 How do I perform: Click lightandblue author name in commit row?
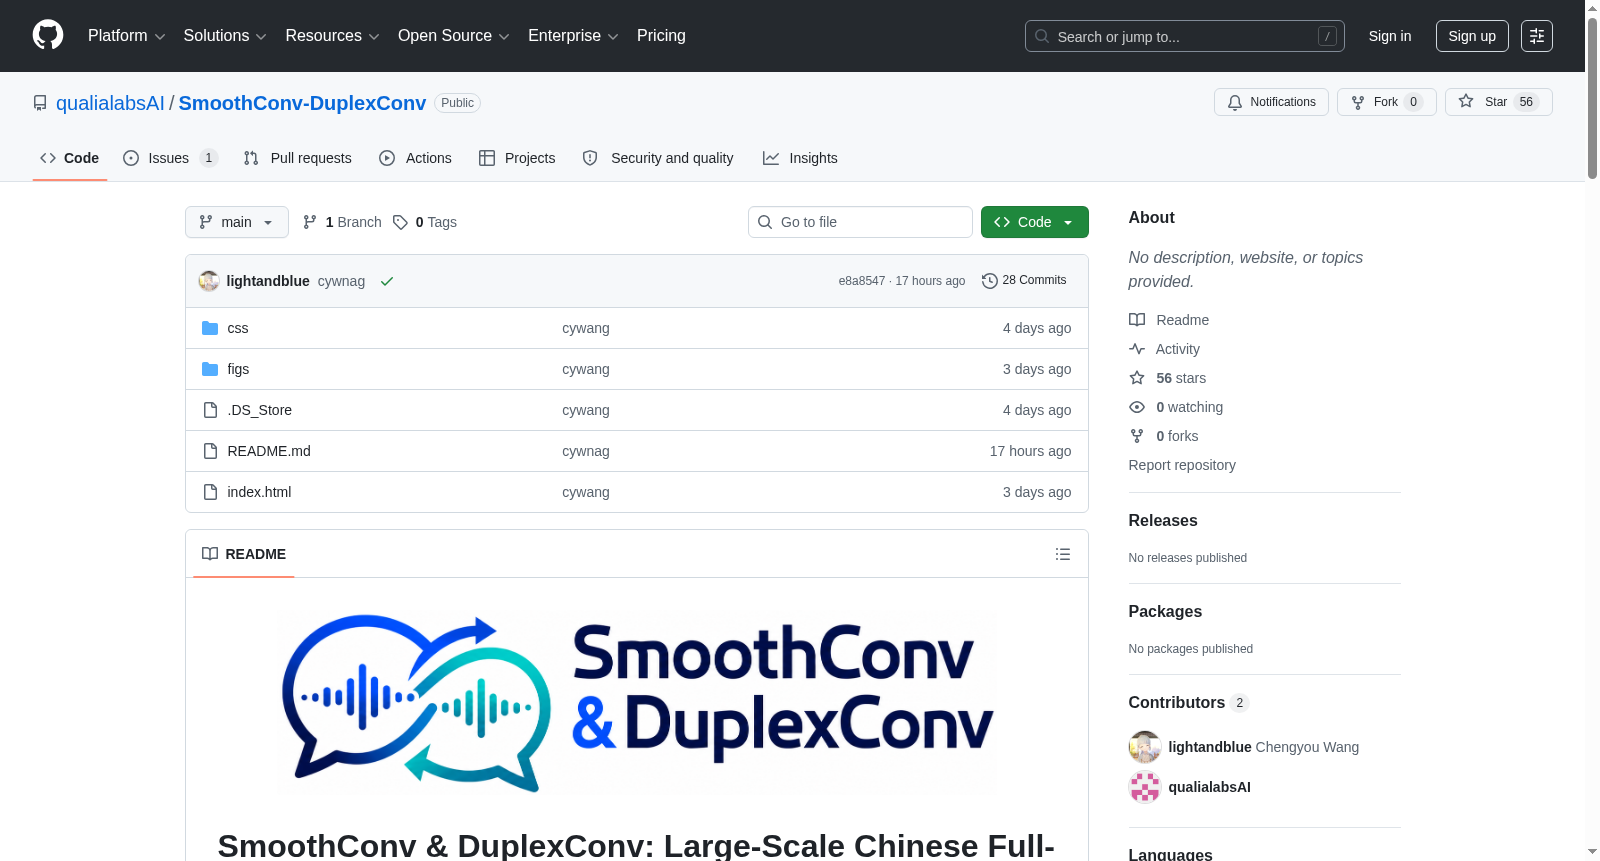point(268,281)
